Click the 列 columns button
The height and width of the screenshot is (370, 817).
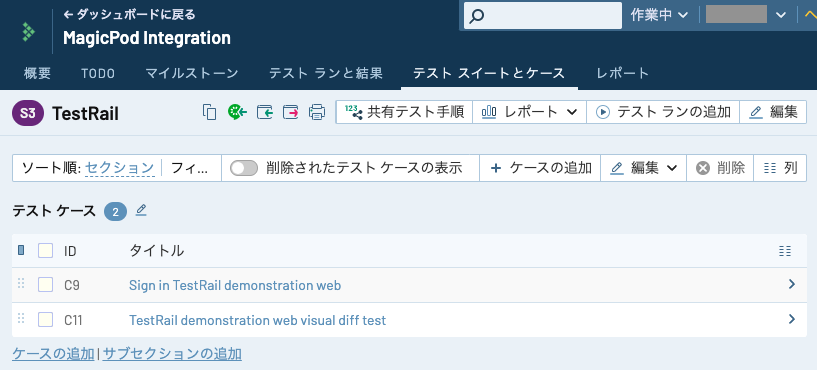[x=780, y=168]
